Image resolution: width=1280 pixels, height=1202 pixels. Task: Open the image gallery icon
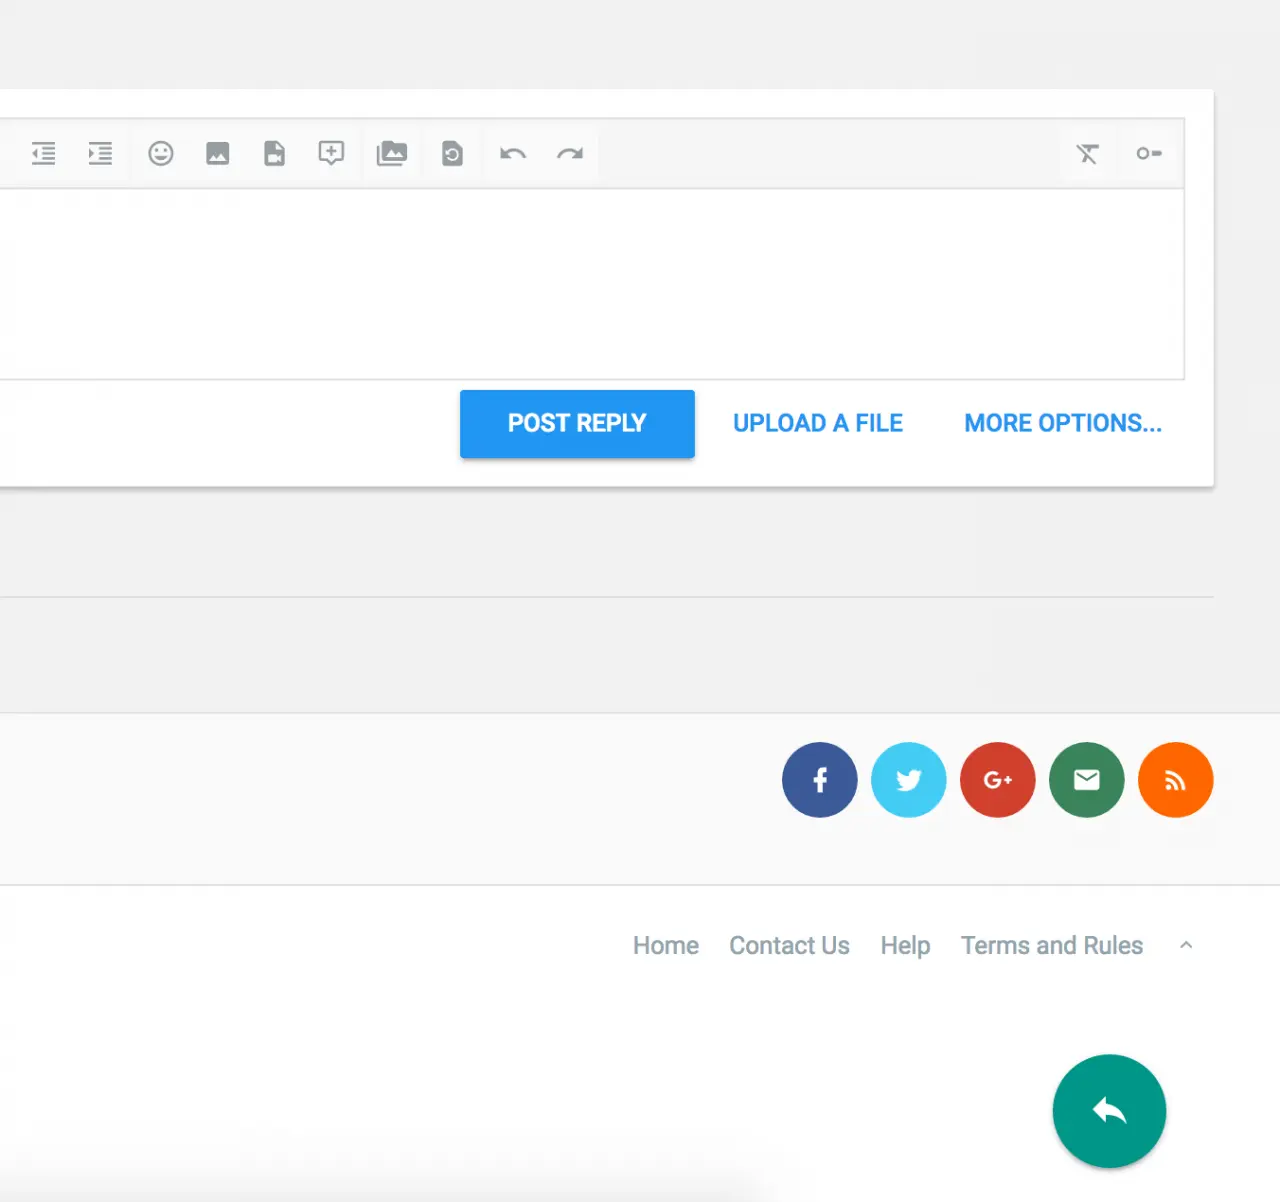[x=391, y=153]
